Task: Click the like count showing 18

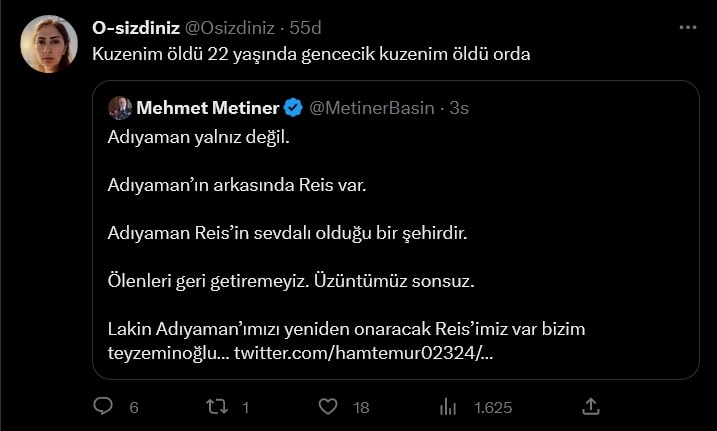Action: (x=361, y=407)
